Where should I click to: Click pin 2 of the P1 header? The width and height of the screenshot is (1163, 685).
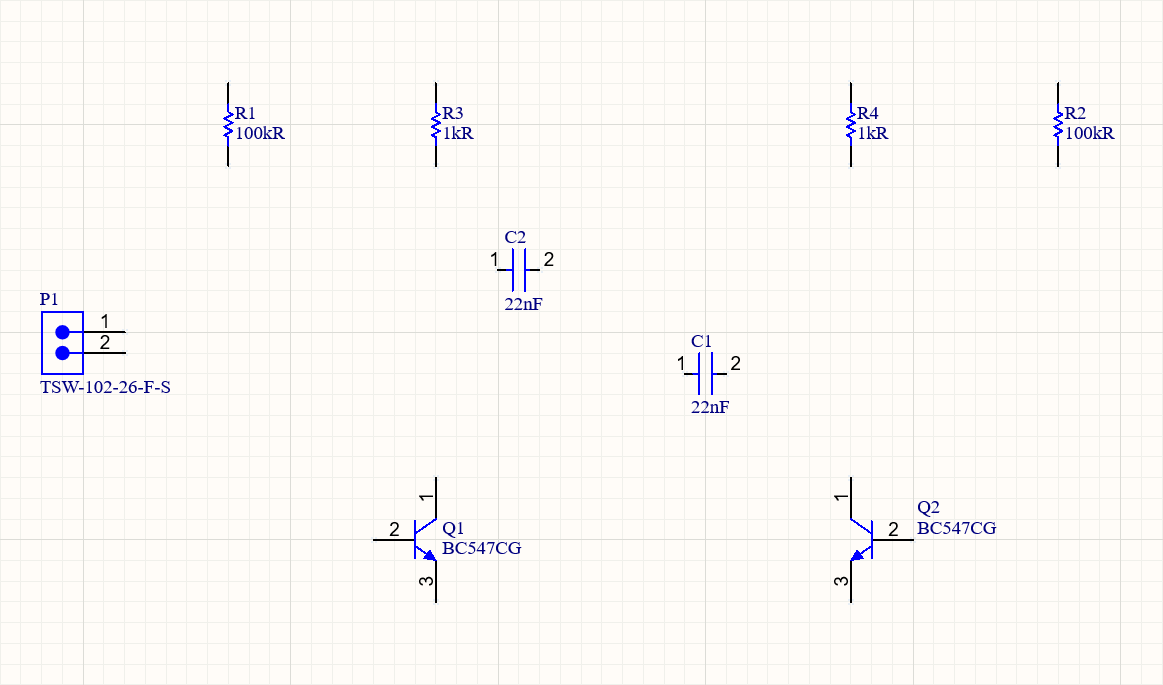click(x=110, y=352)
